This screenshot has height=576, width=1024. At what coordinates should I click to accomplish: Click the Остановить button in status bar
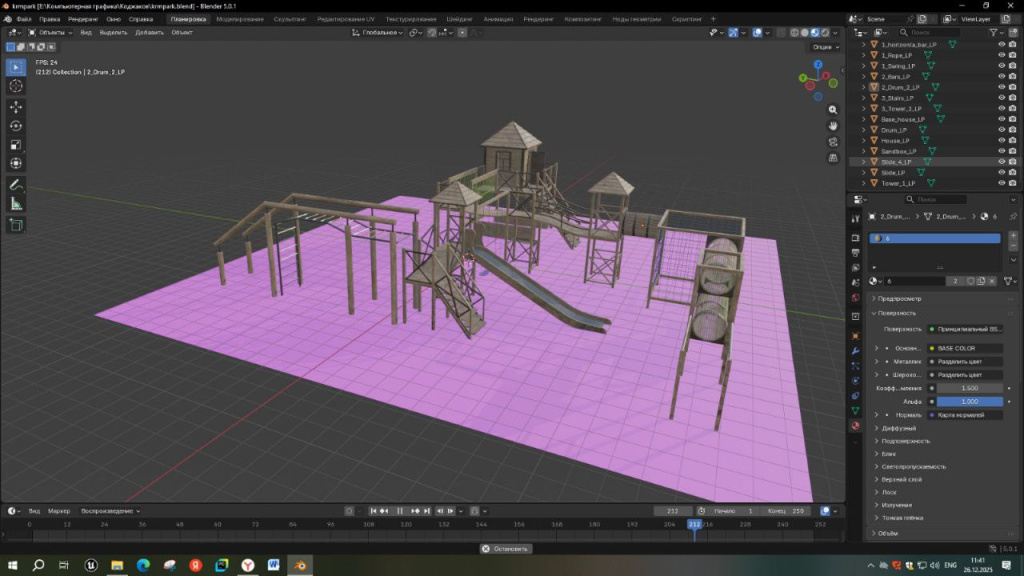pyautogui.click(x=506, y=548)
